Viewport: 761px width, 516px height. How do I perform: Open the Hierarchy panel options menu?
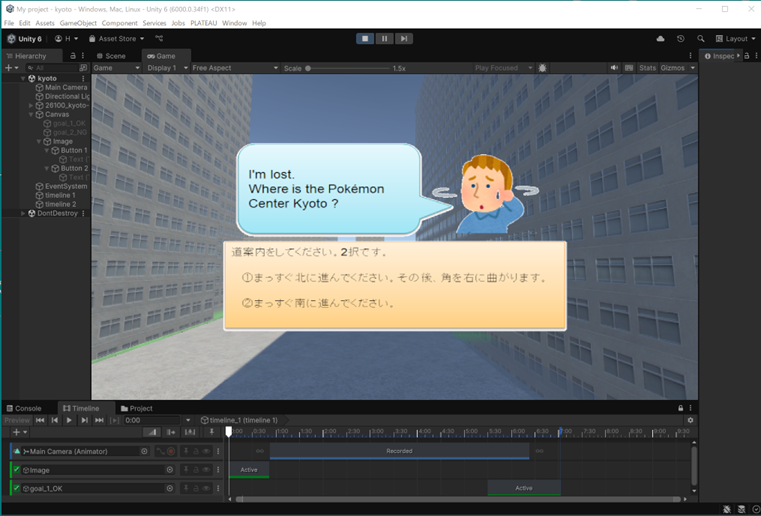point(83,56)
